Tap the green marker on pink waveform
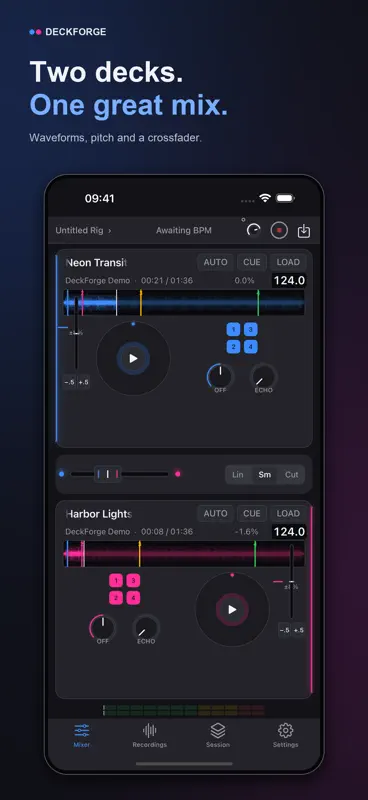368x800 pixels. pos(255,554)
